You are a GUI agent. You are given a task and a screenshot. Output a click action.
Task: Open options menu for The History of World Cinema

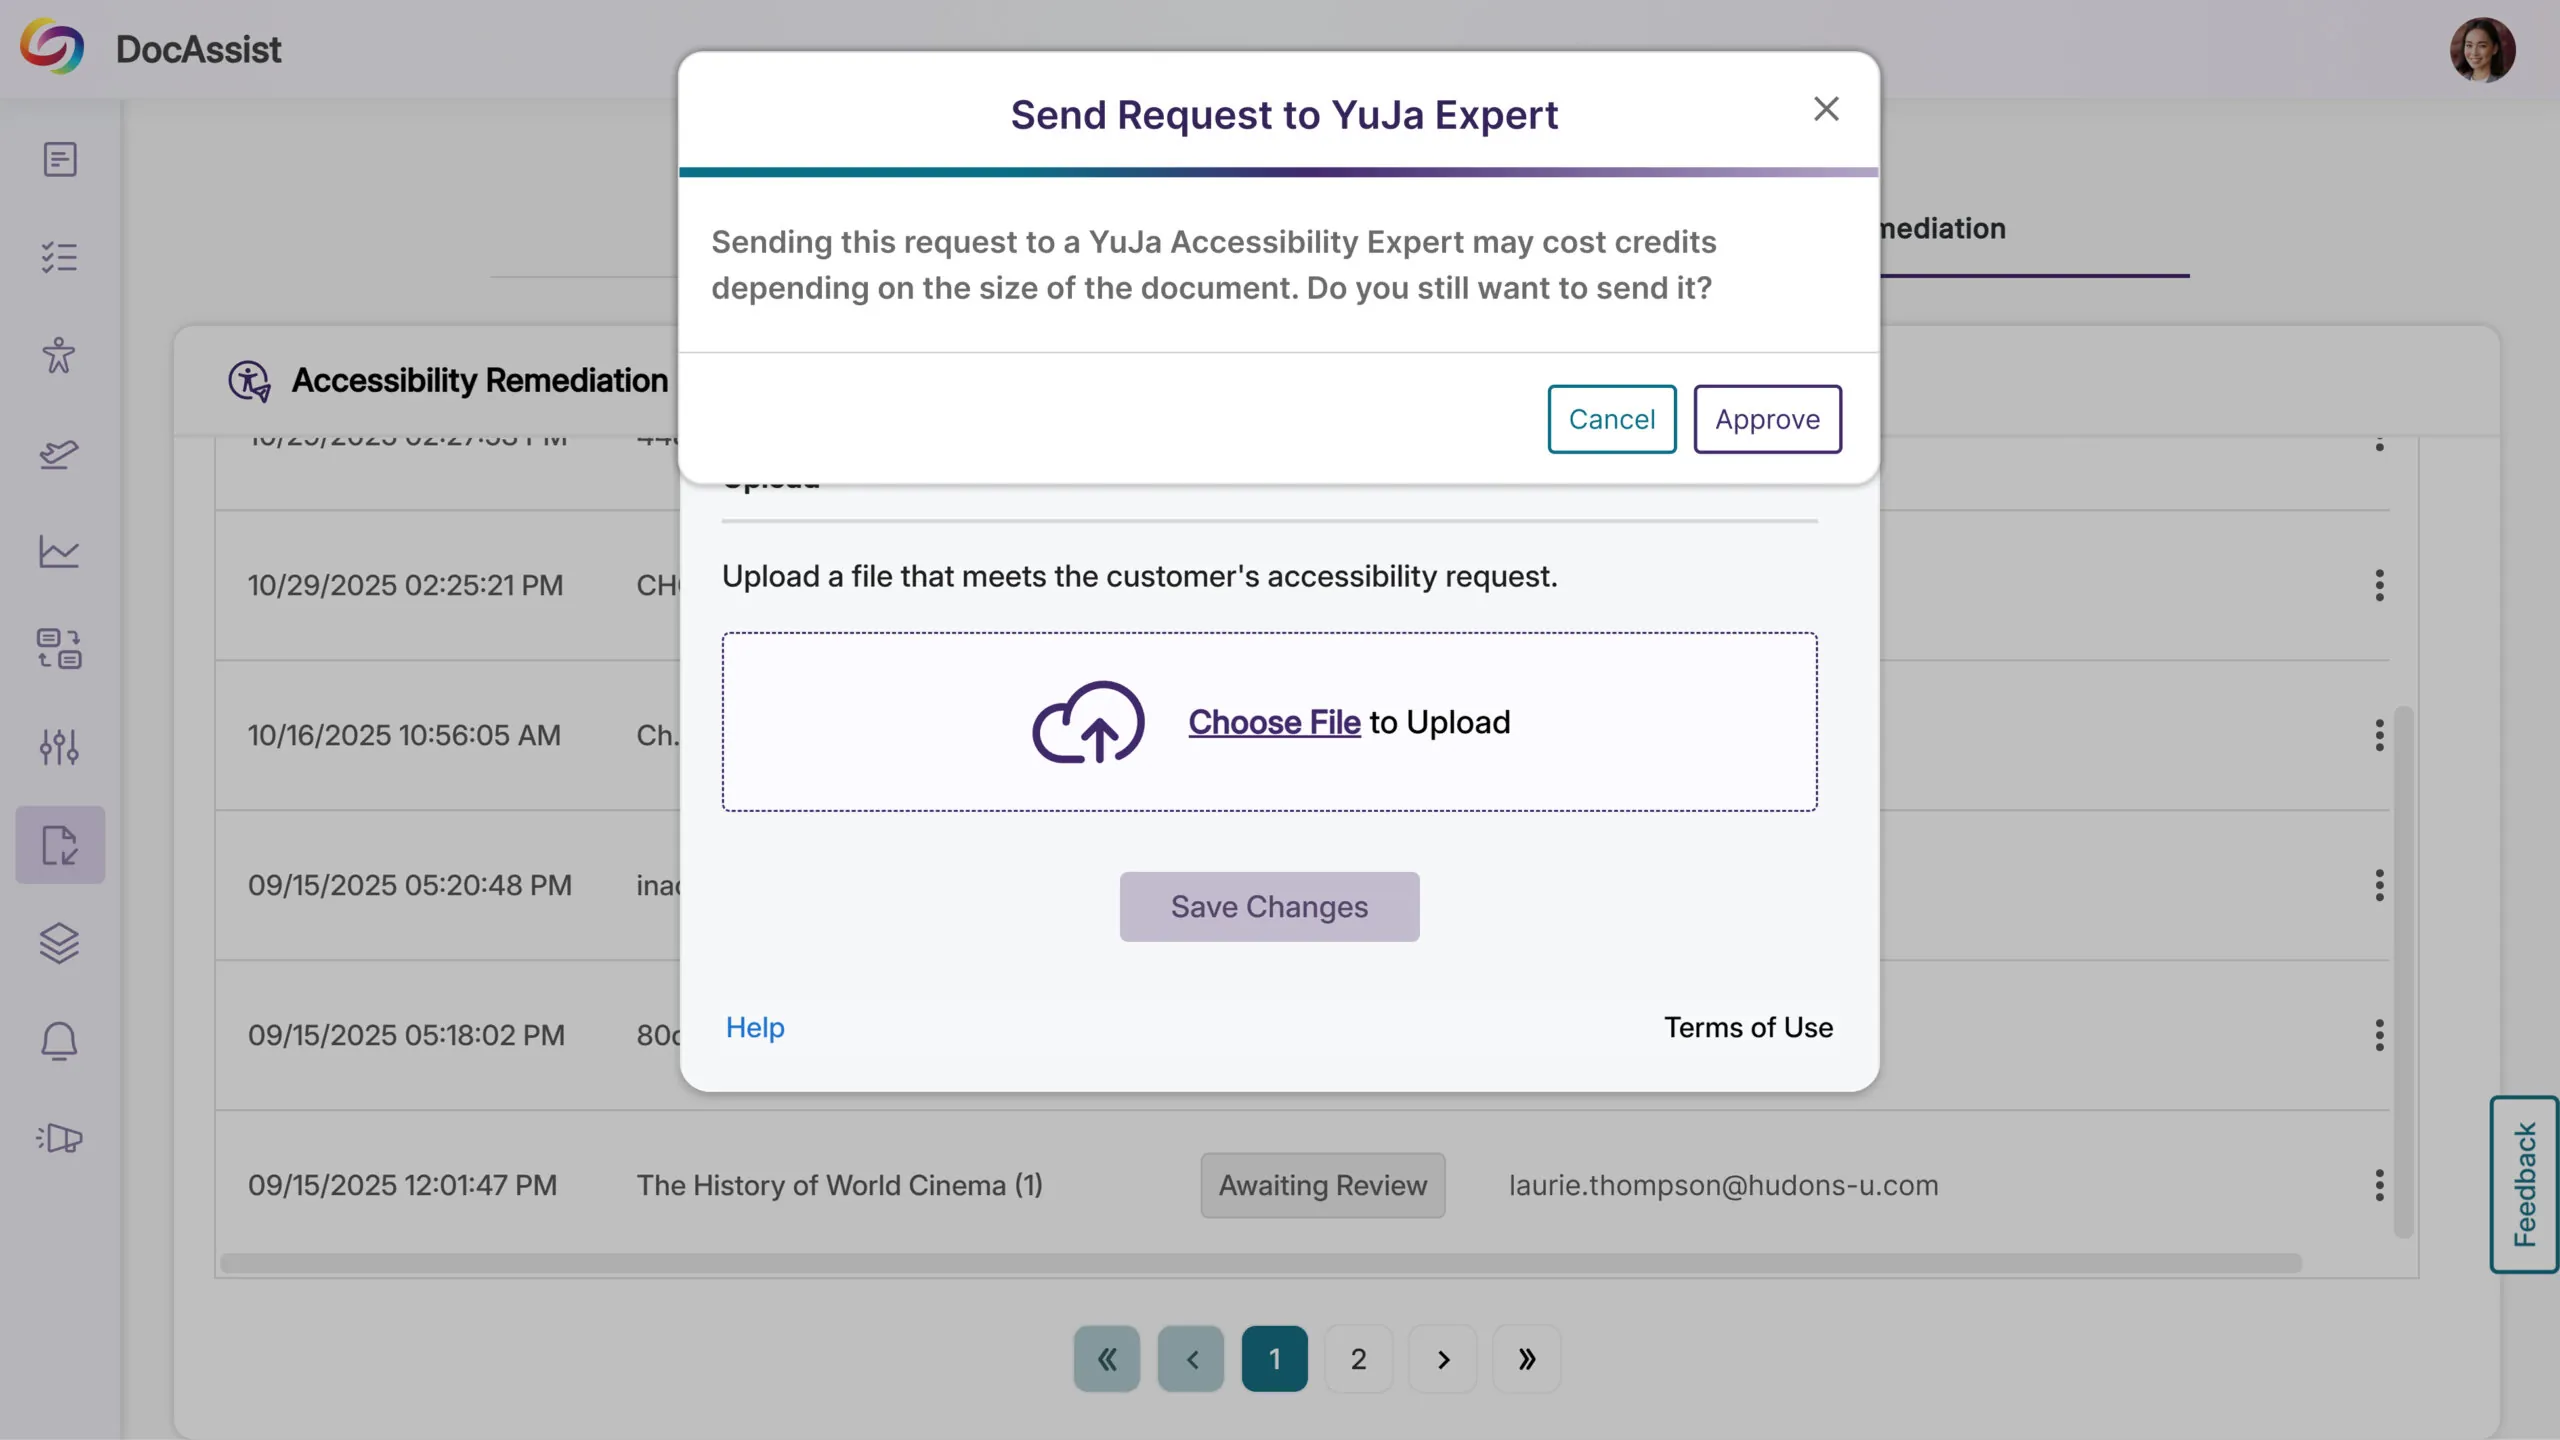[2379, 1185]
